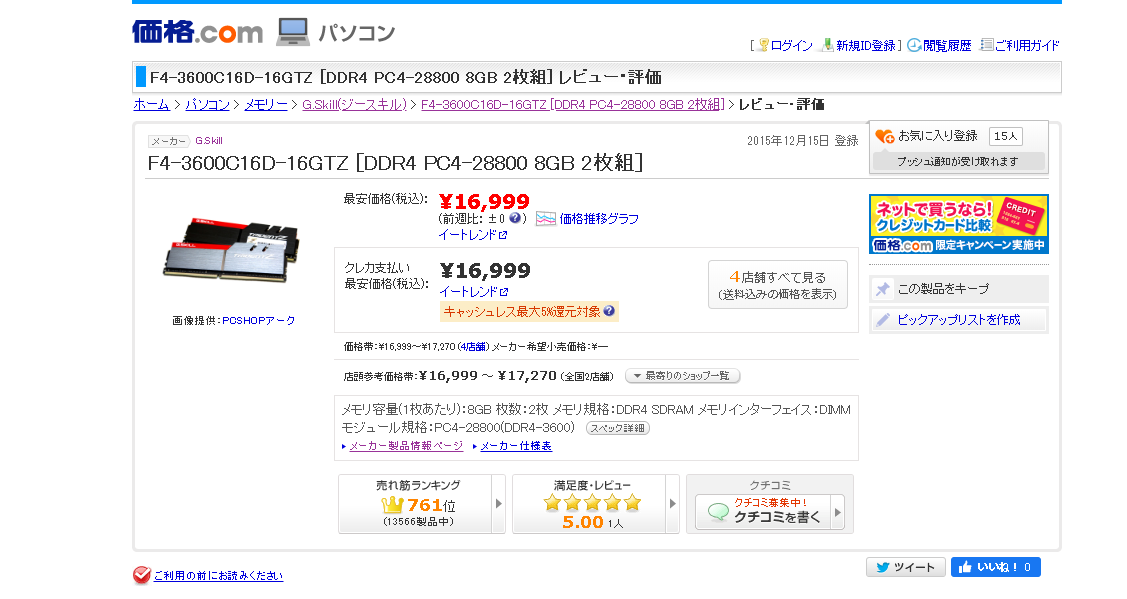
Task: Click 4店舗すべて見る button
Action: tap(778, 285)
